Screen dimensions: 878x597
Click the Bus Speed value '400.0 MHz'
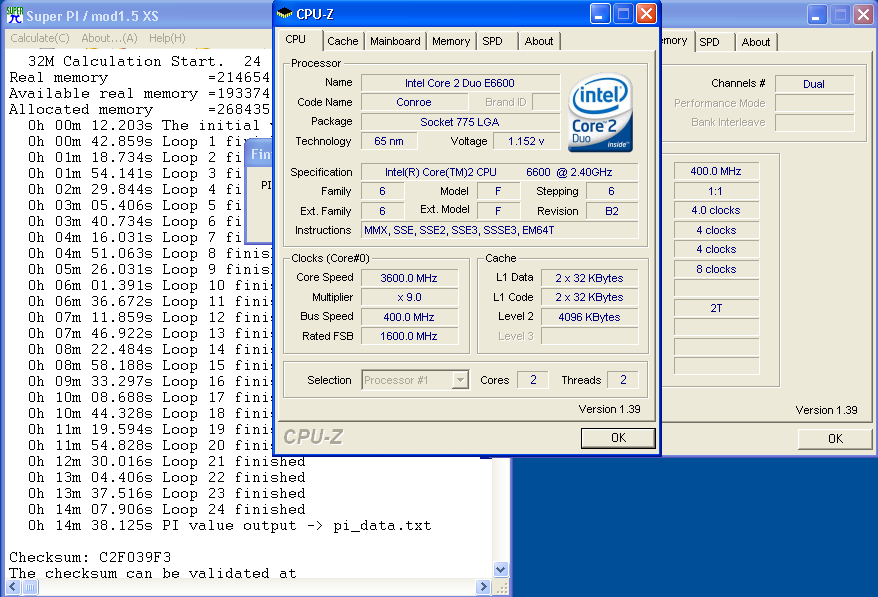[409, 317]
